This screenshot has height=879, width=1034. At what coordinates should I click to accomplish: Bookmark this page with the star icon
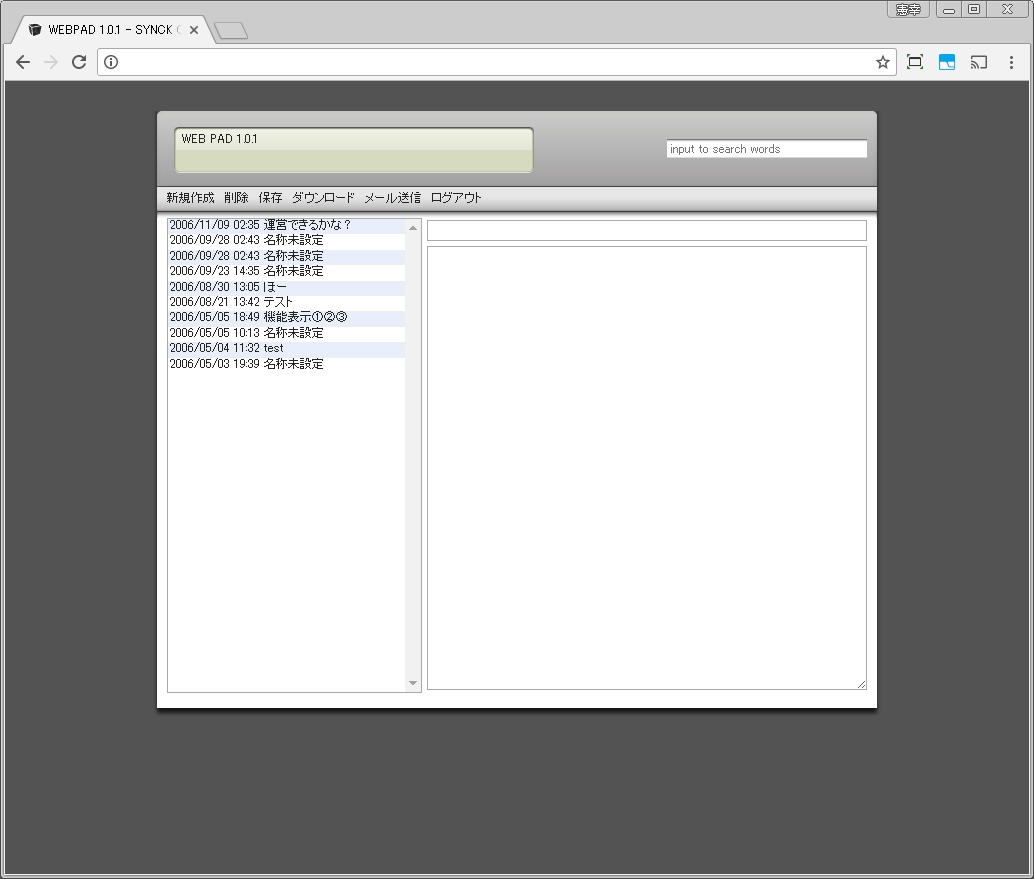tap(882, 62)
